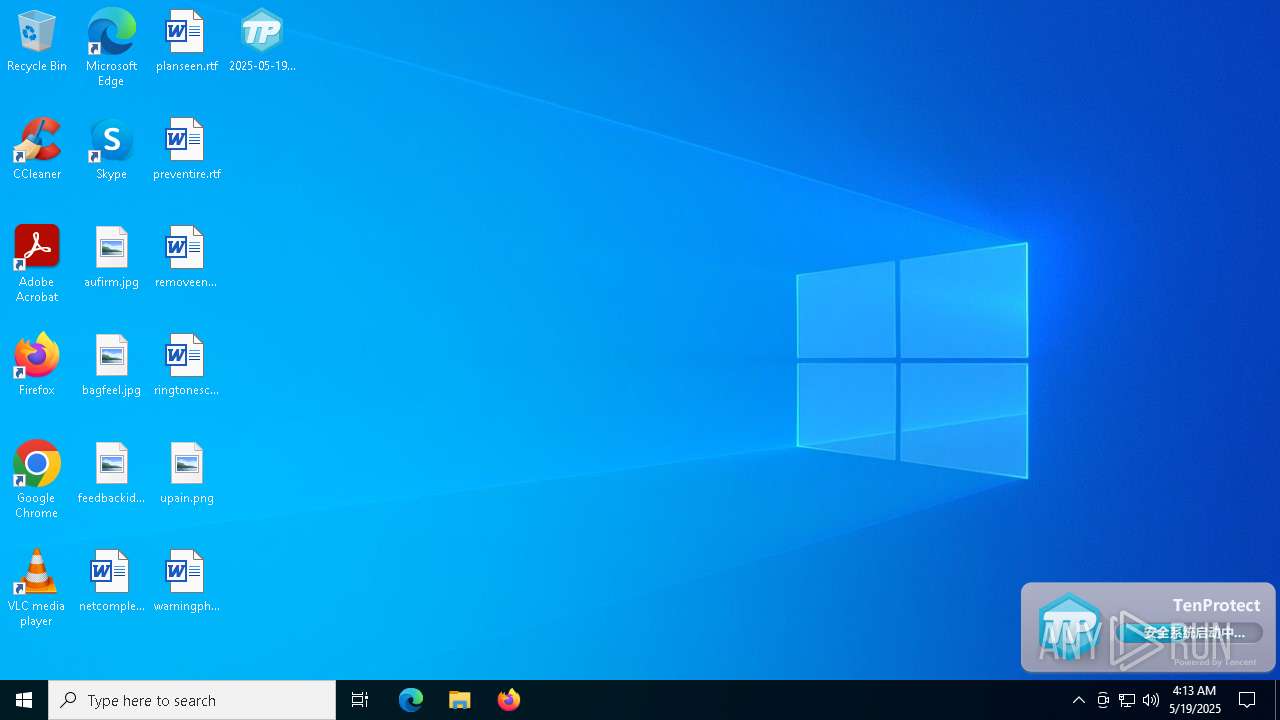Screen dimensions: 1280x720
Task: Open Google Chrome desktop shortcut
Action: 37,480
